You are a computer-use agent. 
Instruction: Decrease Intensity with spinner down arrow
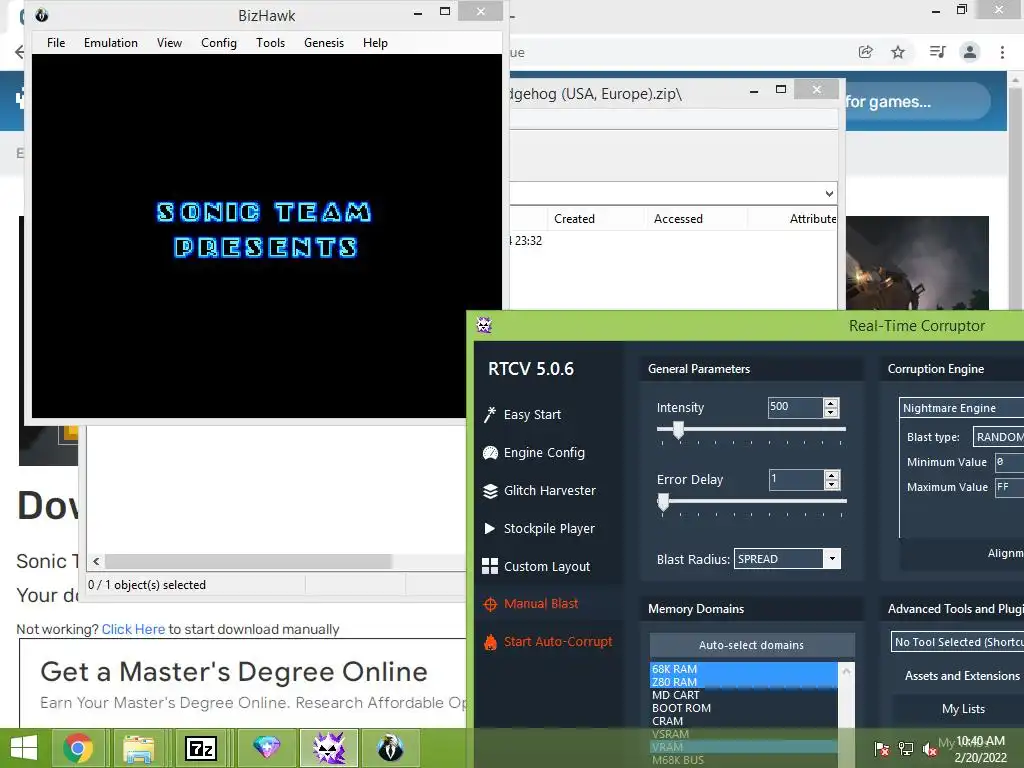(x=831, y=413)
